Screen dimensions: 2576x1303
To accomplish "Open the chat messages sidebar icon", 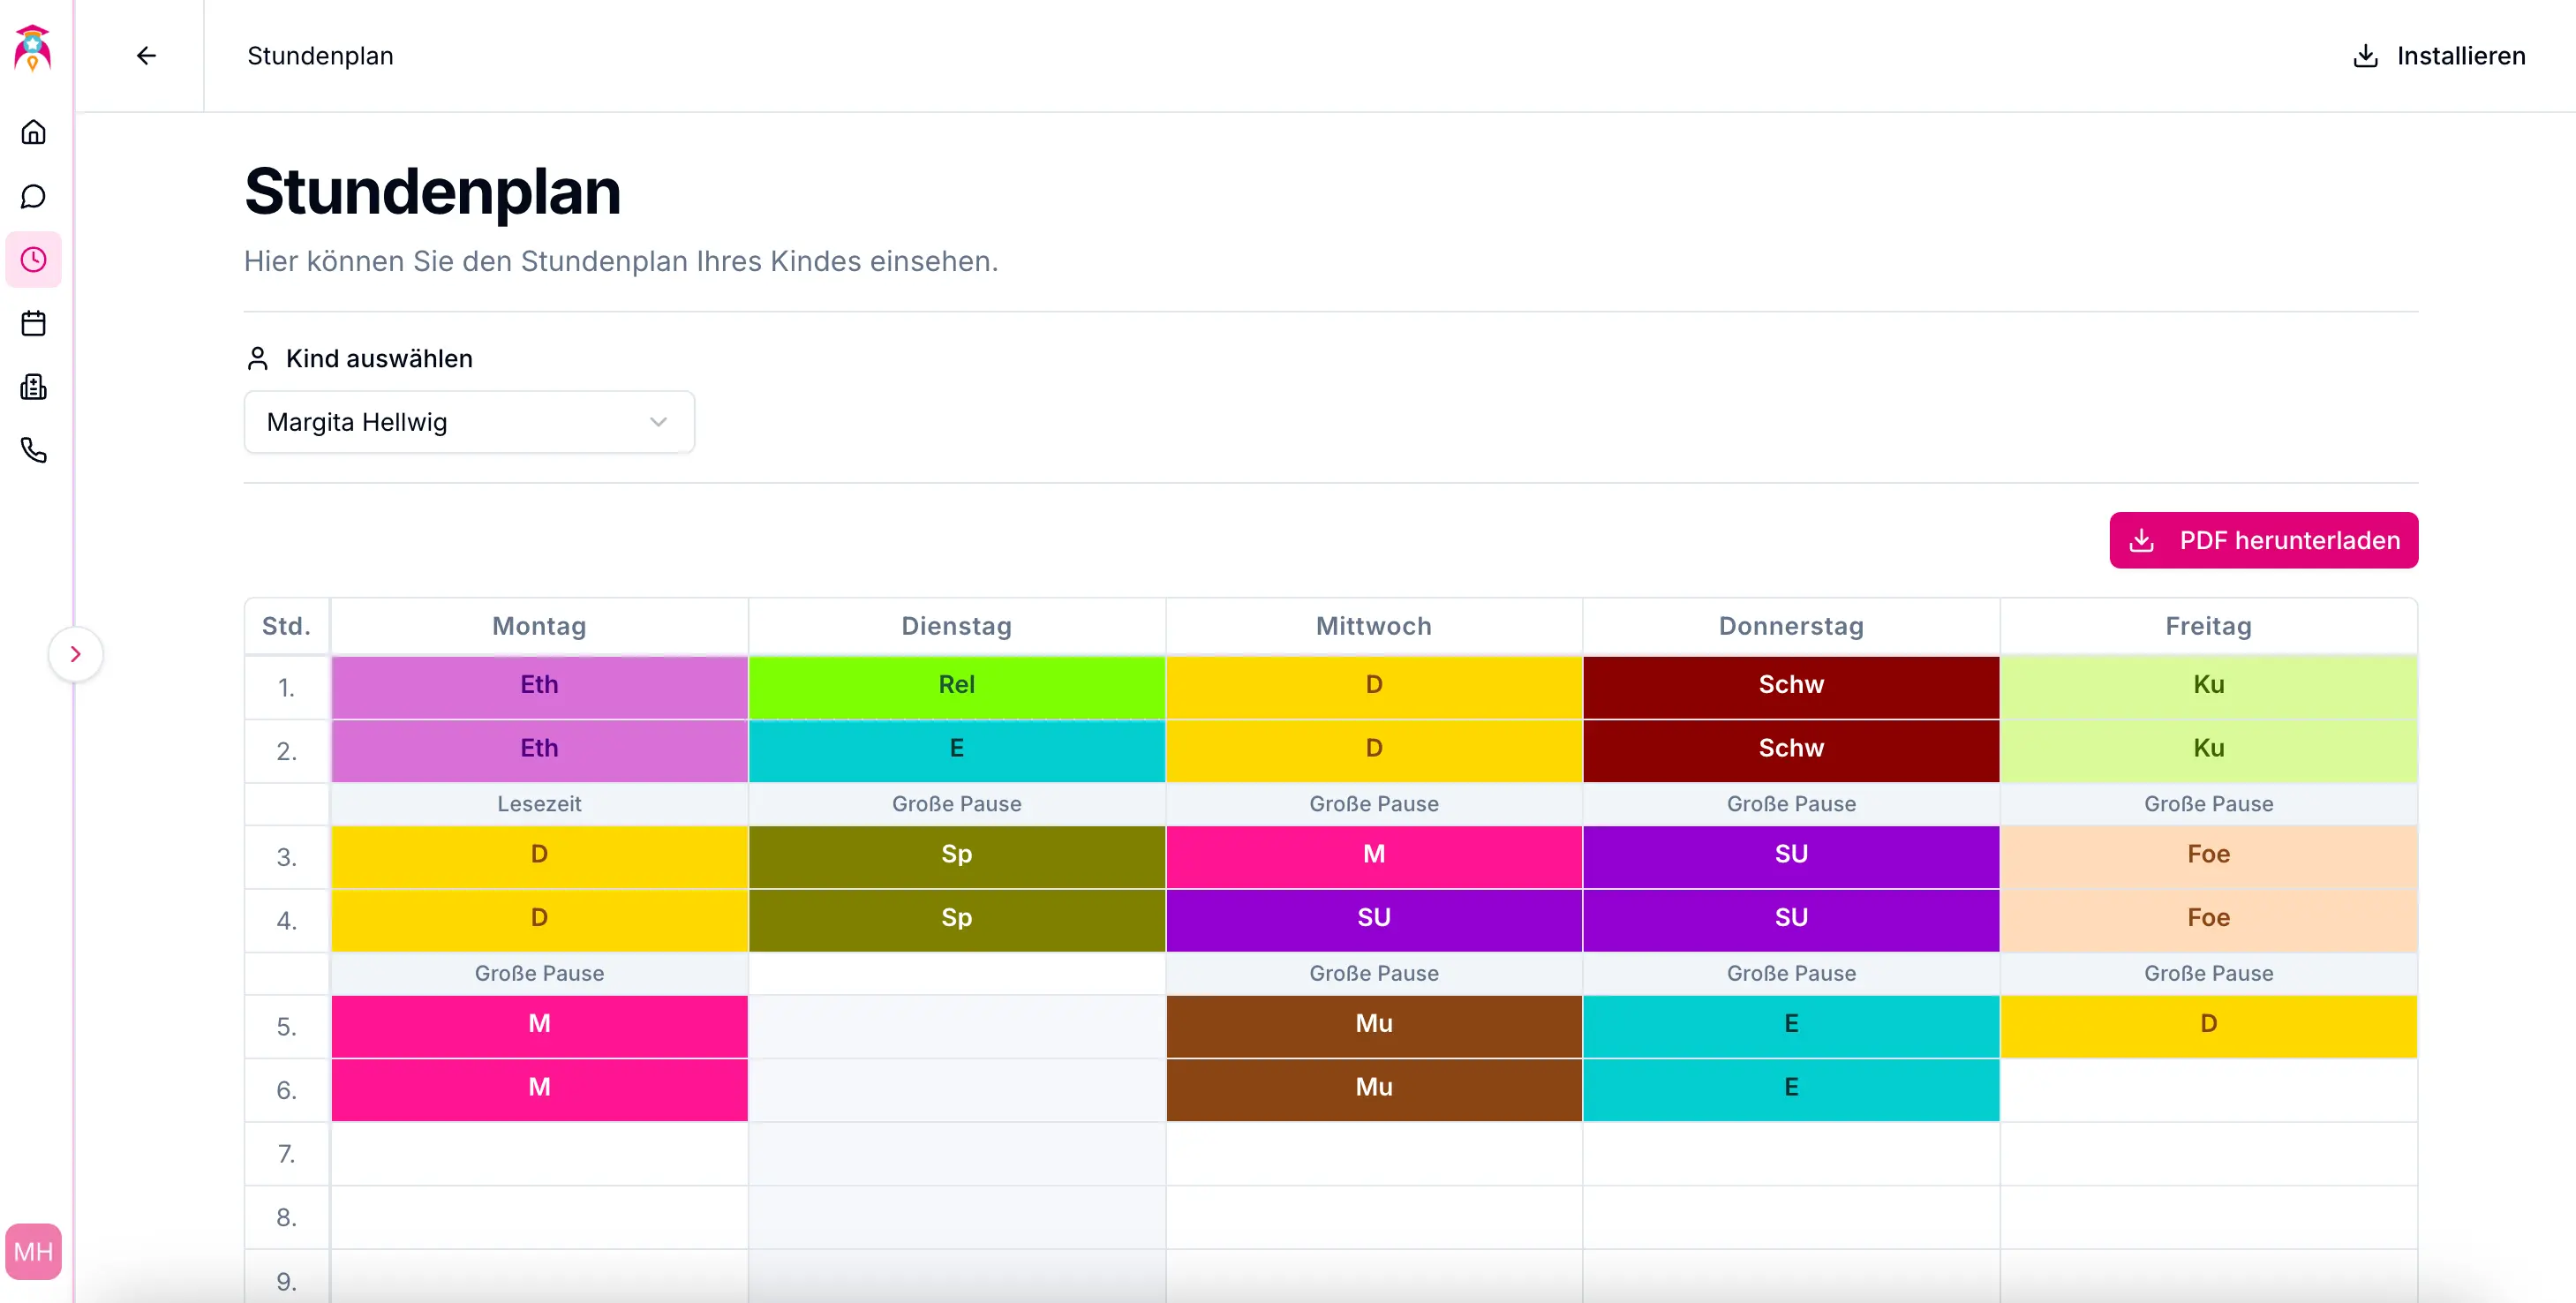I will point(33,196).
